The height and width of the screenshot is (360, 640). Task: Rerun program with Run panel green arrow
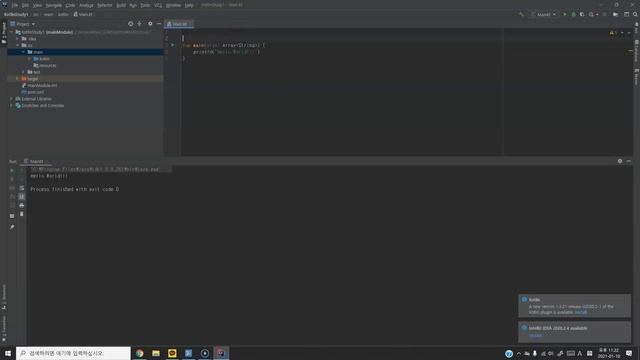tap(12, 170)
